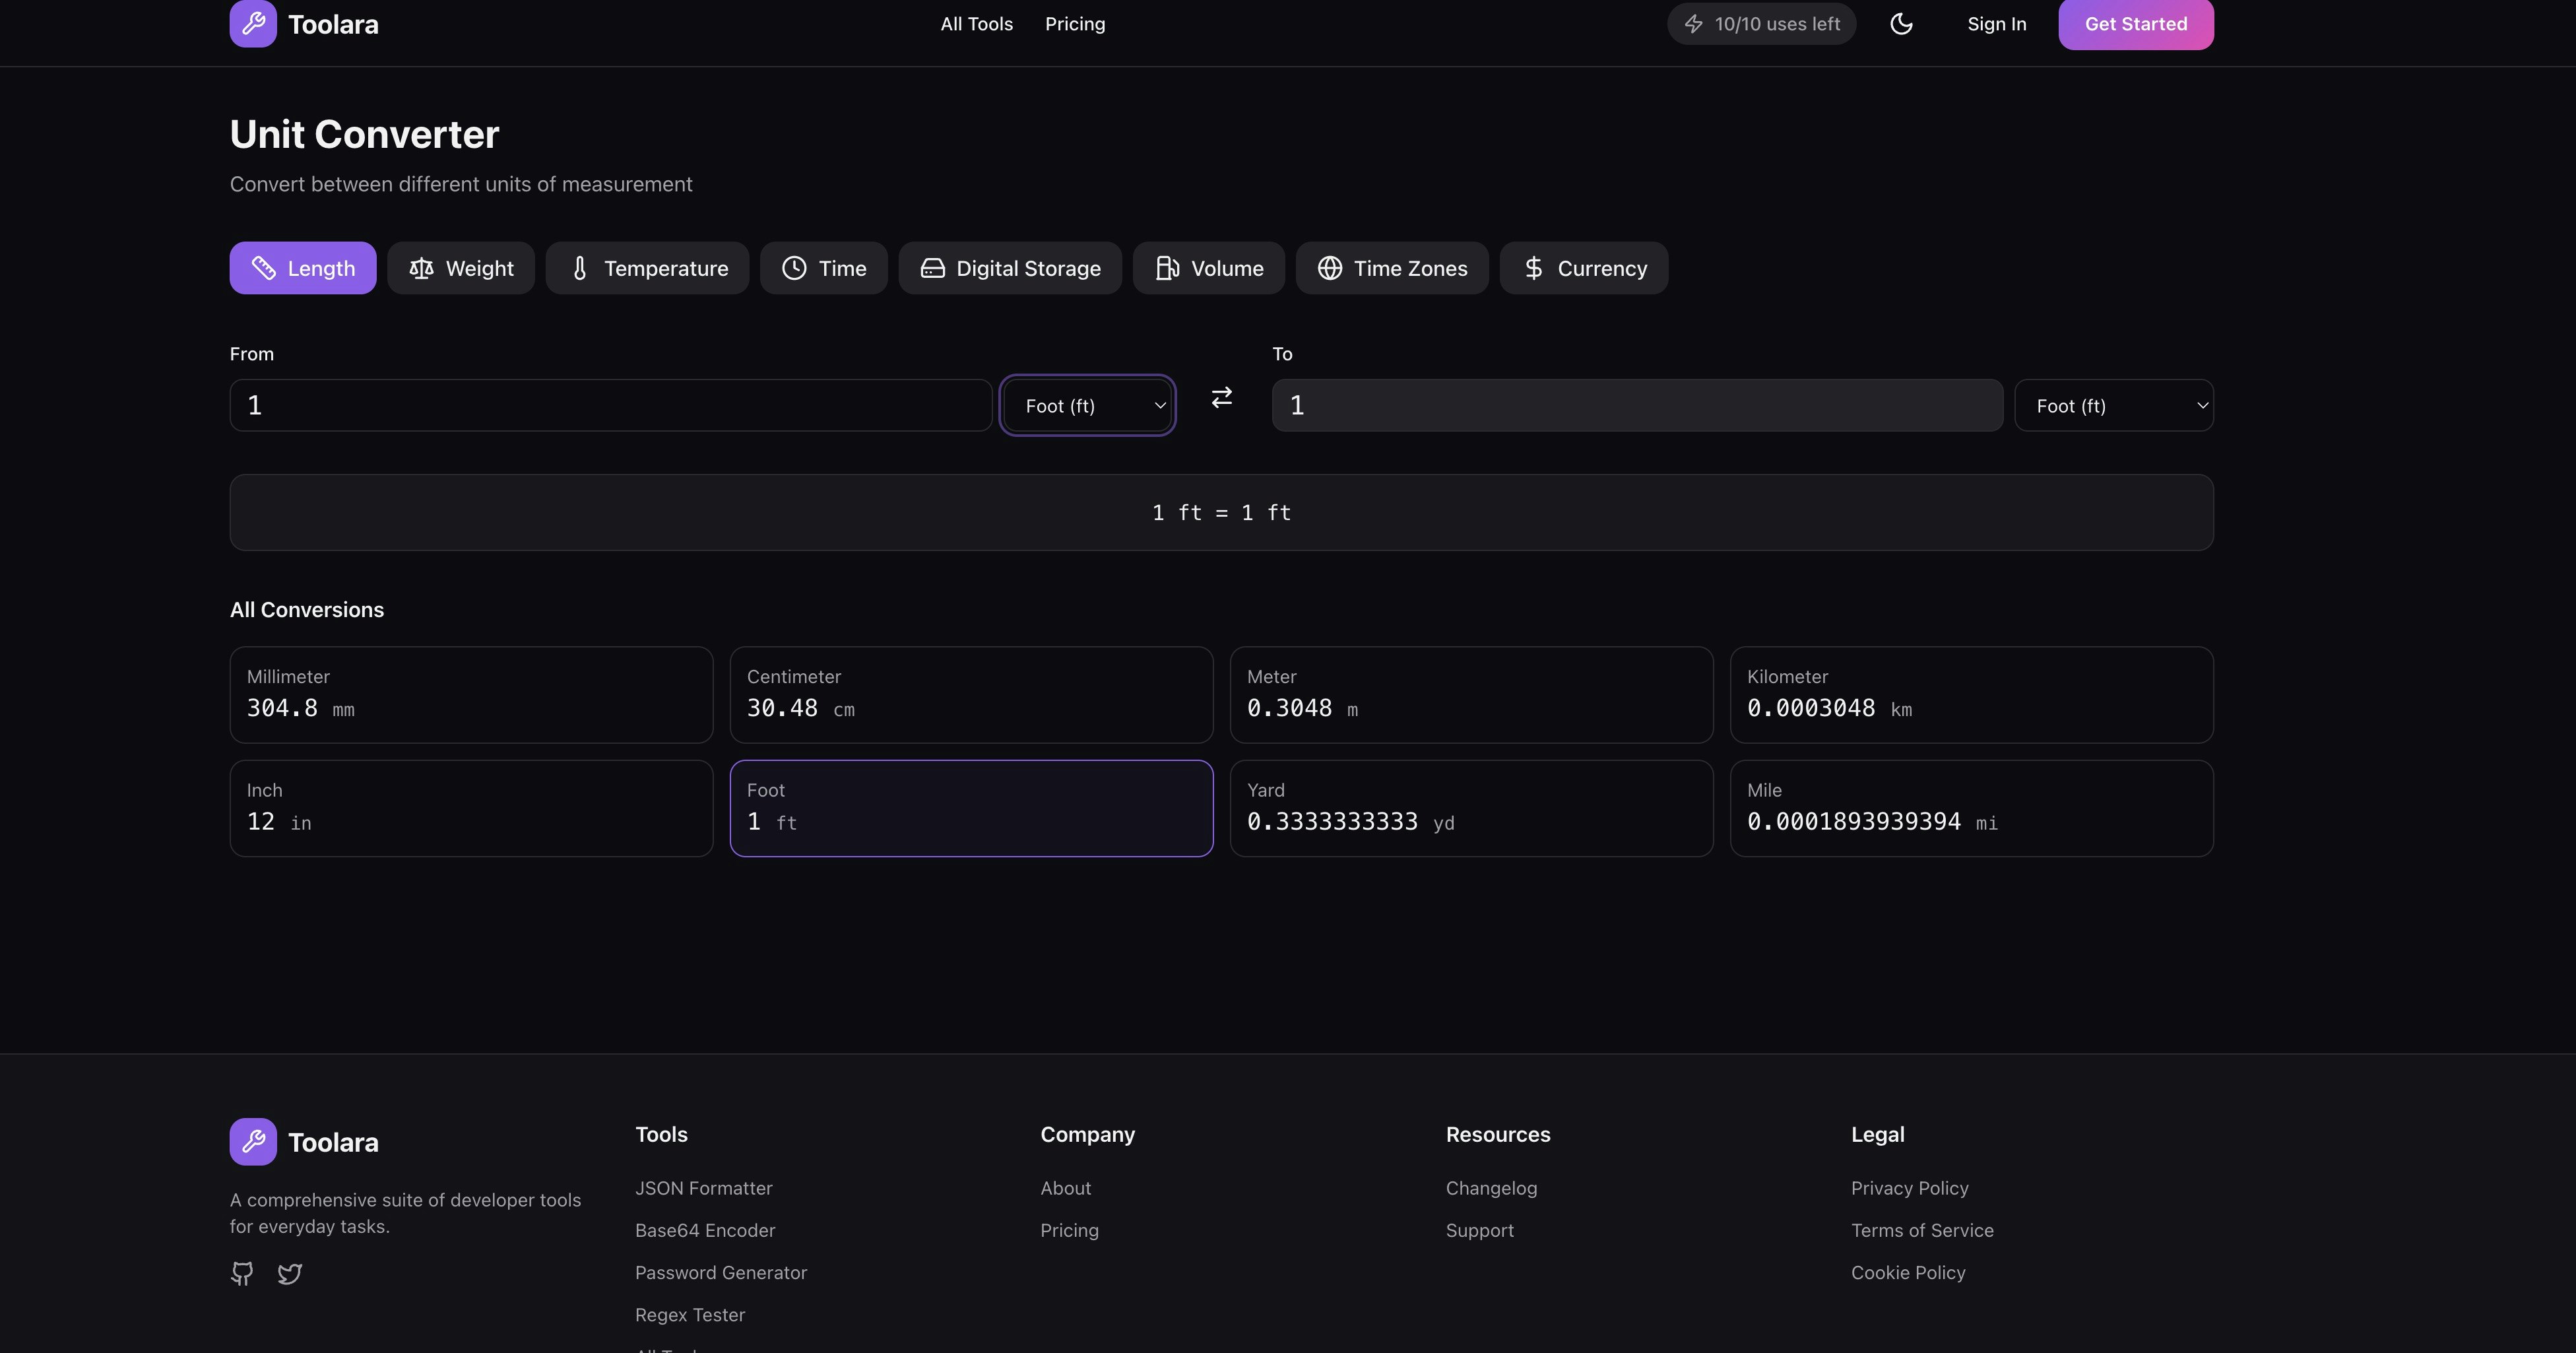The width and height of the screenshot is (2576, 1353).
Task: Toggle dark mode moon icon
Action: point(1901,24)
